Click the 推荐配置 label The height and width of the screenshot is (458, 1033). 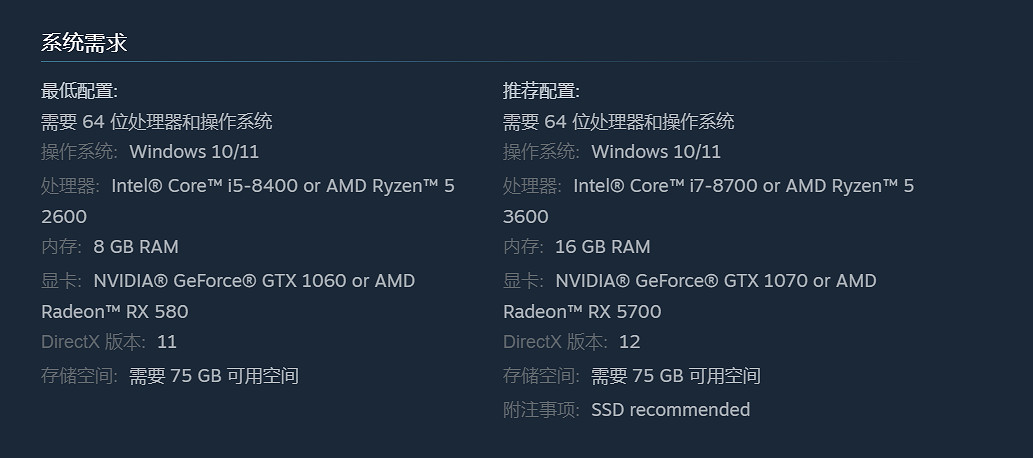541,91
